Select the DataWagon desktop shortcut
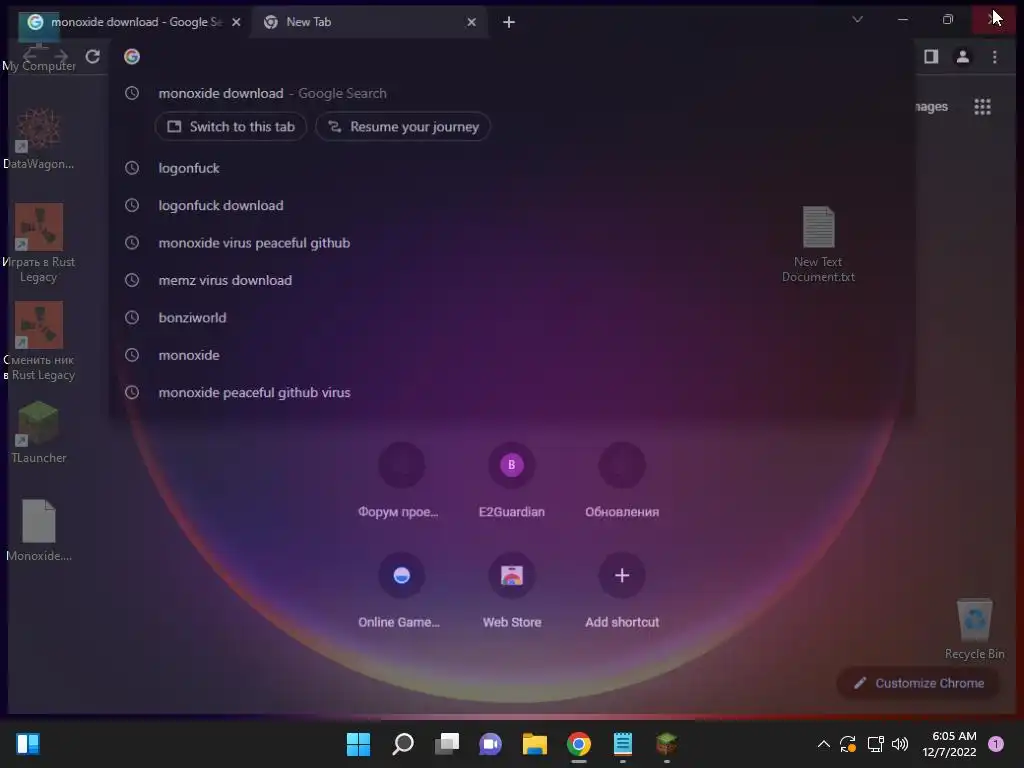The image size is (1024, 768). click(x=39, y=139)
